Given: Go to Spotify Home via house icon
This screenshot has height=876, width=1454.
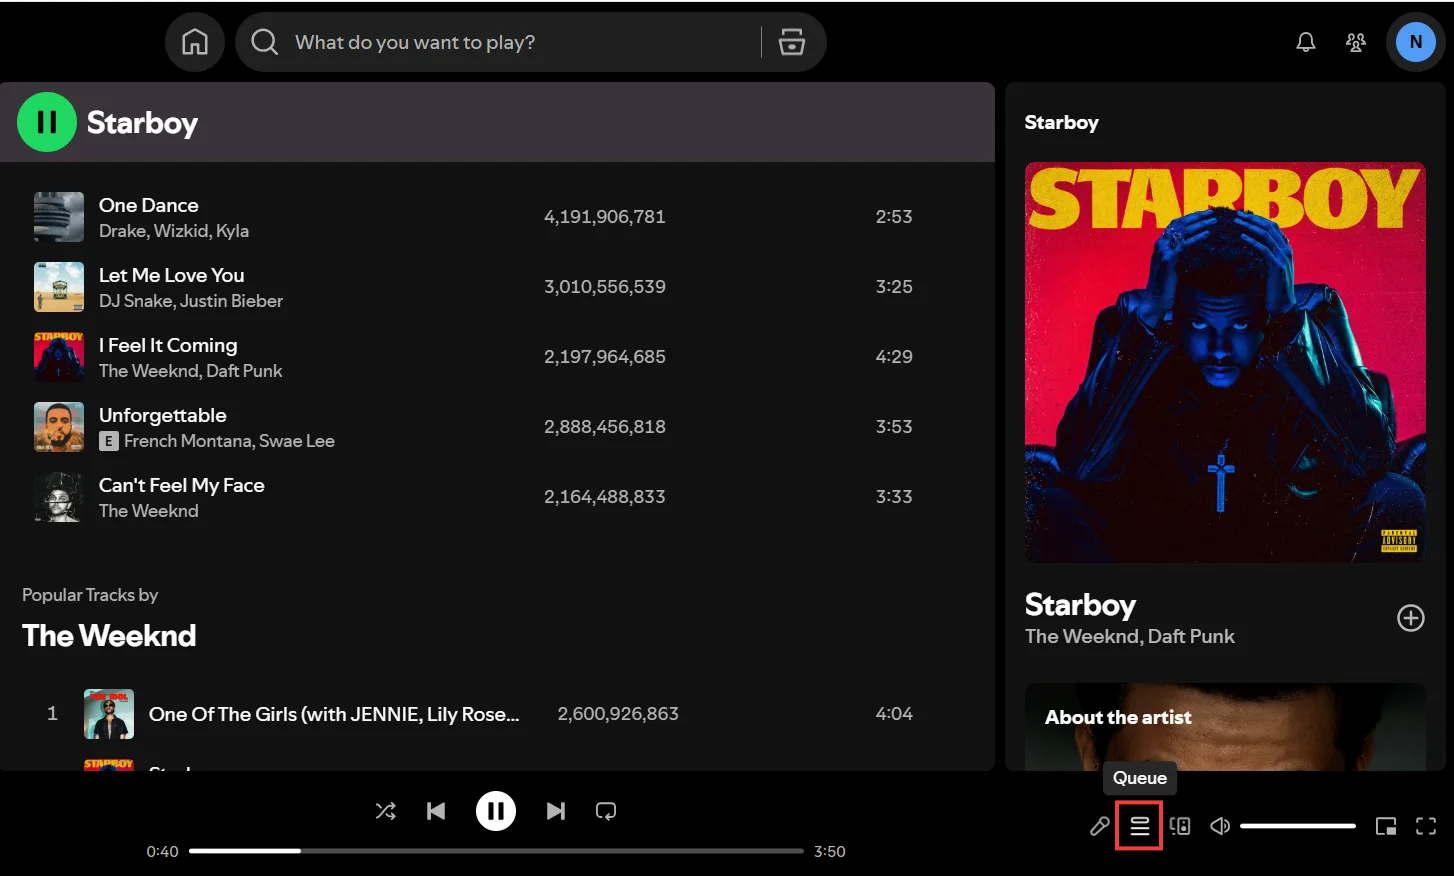Looking at the screenshot, I should [x=195, y=42].
